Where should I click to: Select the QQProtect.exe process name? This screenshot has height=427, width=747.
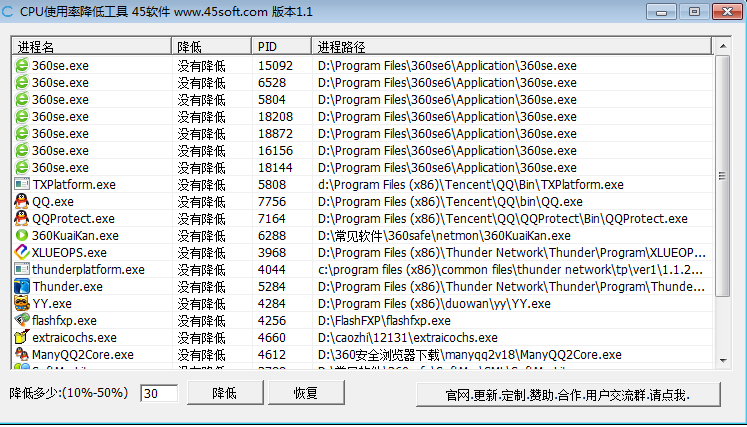[73, 219]
